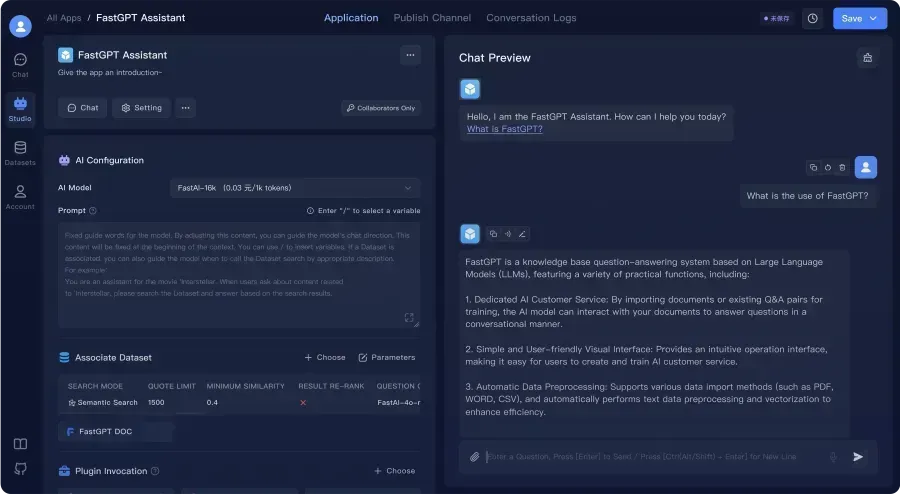Open the GitHub icon in sidebar
The image size is (900, 494).
(x=20, y=469)
